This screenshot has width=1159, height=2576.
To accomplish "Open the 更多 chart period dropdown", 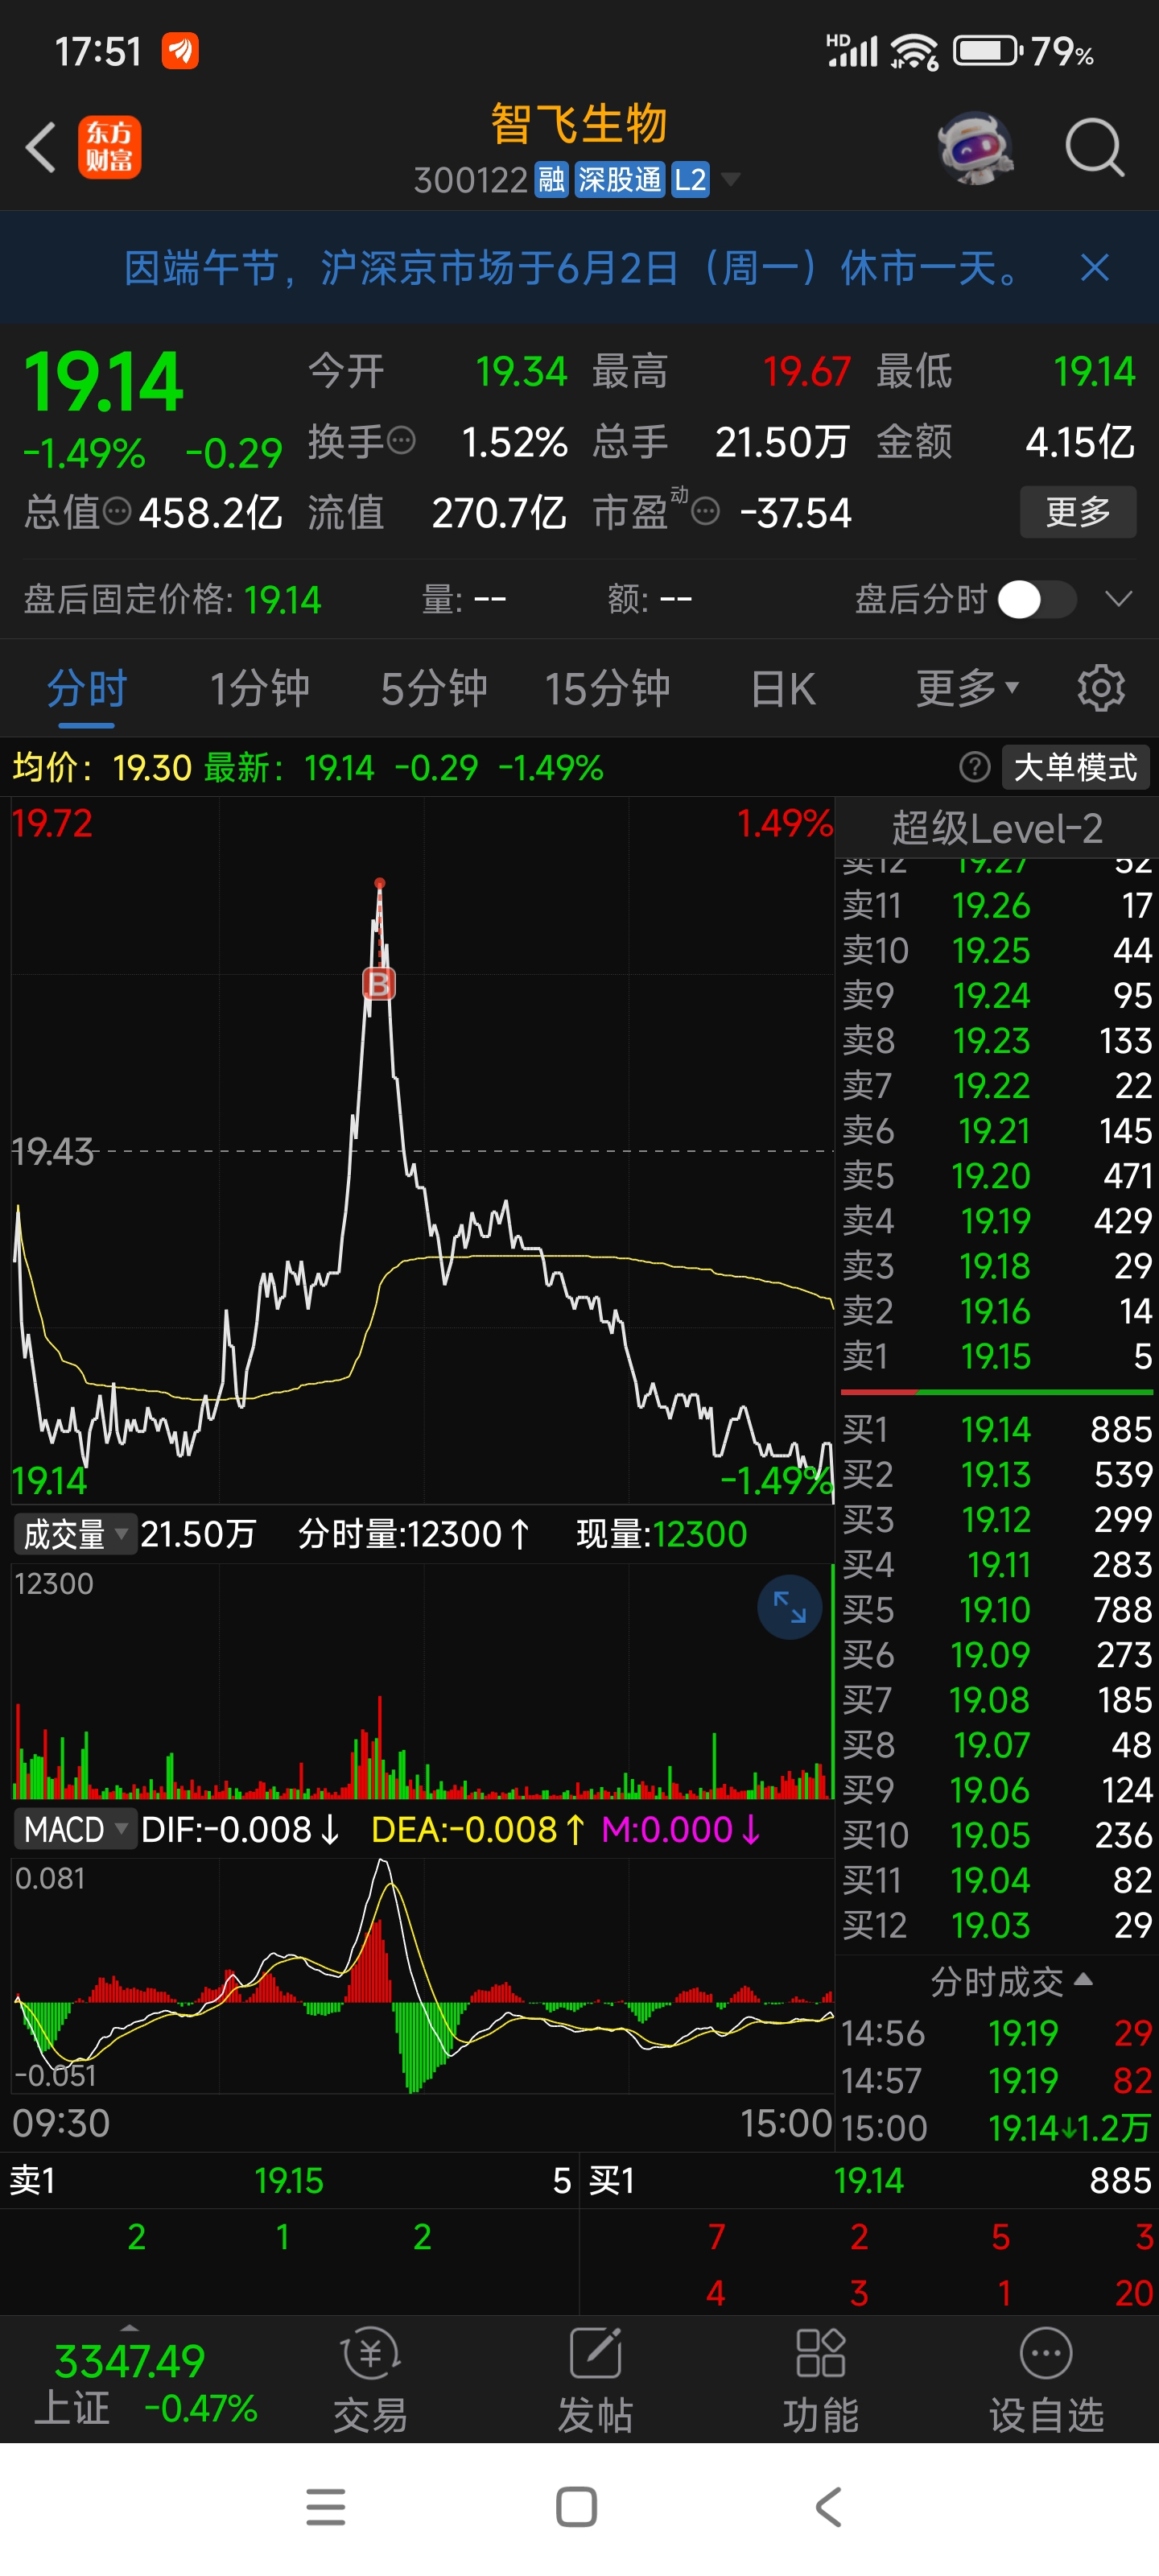I will pyautogui.click(x=967, y=689).
